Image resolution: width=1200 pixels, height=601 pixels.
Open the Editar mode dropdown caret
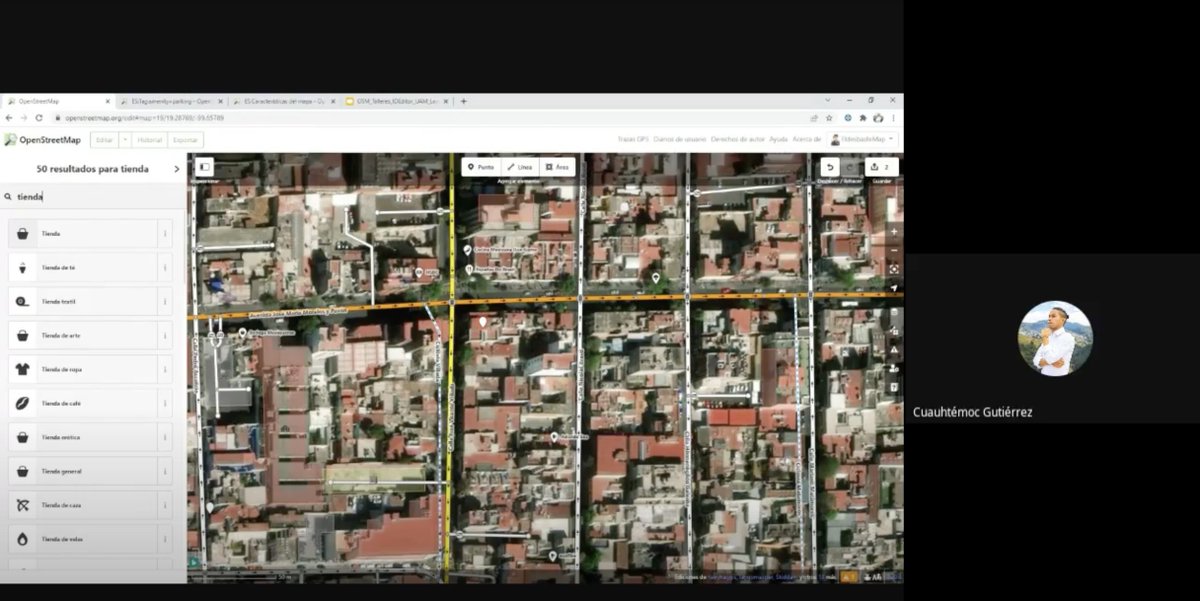click(124, 140)
